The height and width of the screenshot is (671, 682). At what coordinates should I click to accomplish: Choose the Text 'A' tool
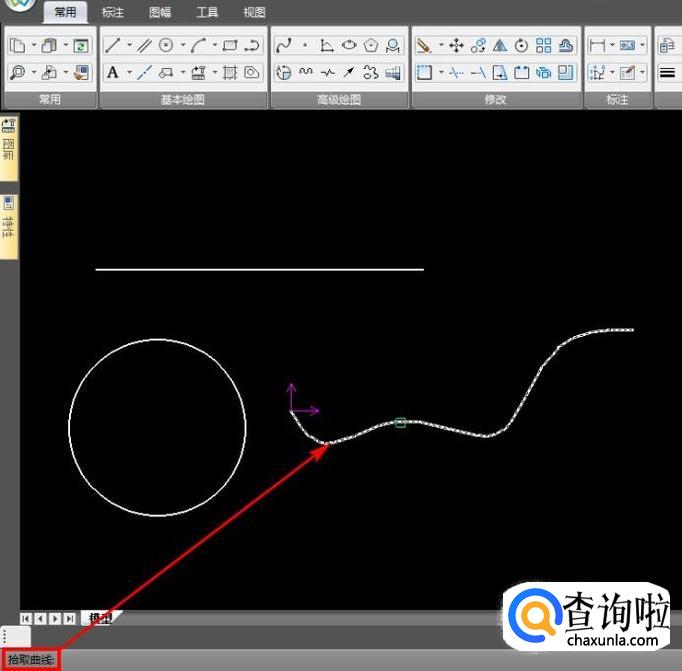[113, 72]
